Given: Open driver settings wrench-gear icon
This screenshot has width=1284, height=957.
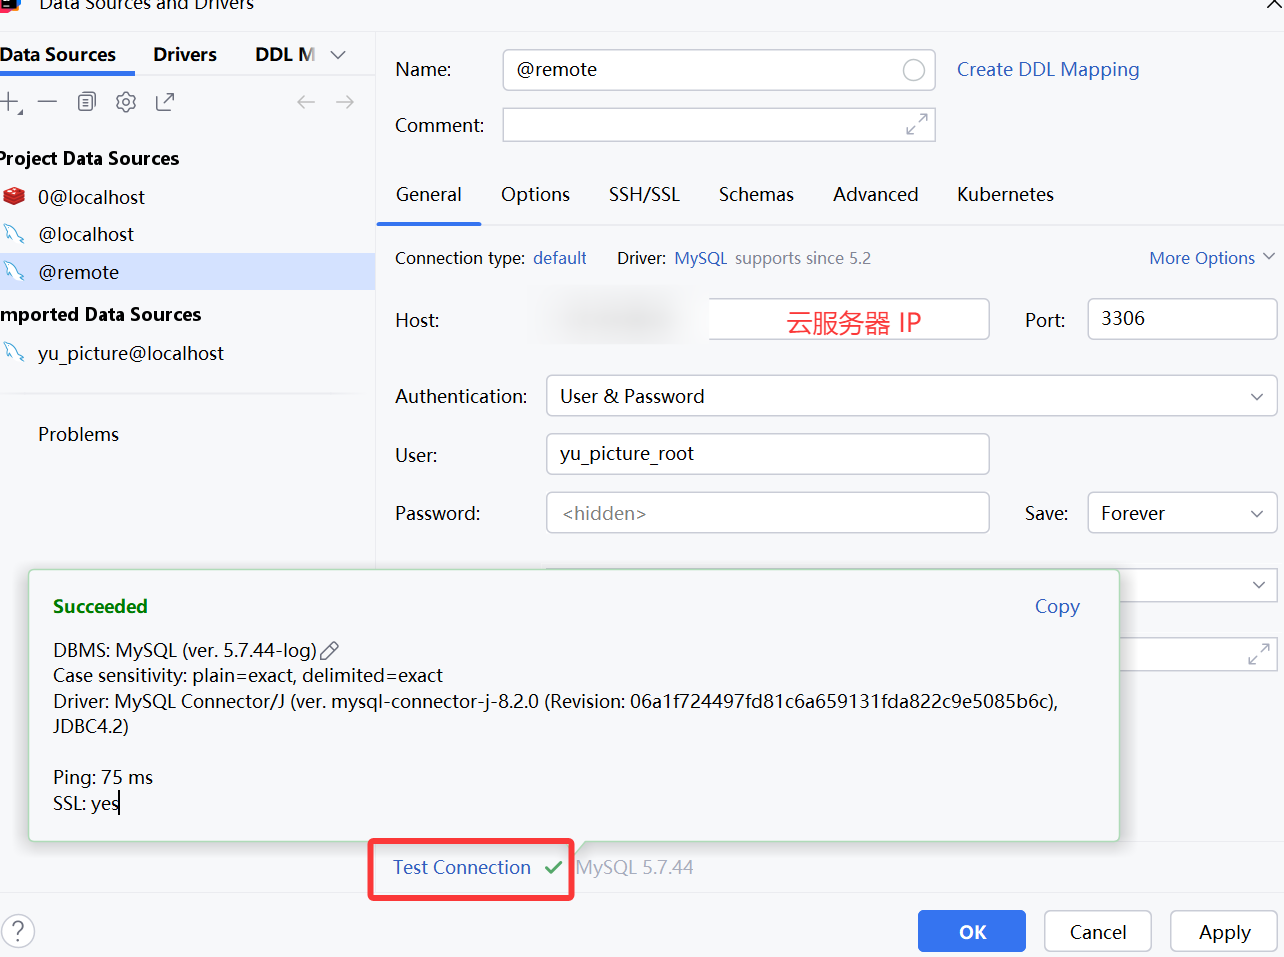Looking at the screenshot, I should pyautogui.click(x=126, y=102).
